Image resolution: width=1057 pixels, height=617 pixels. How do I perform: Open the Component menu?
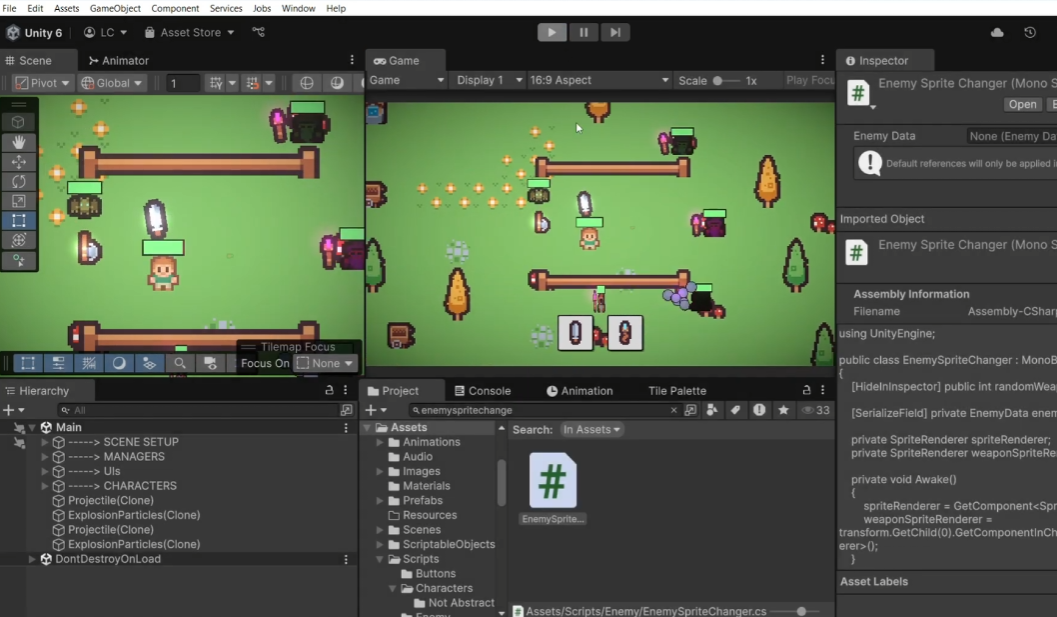(175, 8)
